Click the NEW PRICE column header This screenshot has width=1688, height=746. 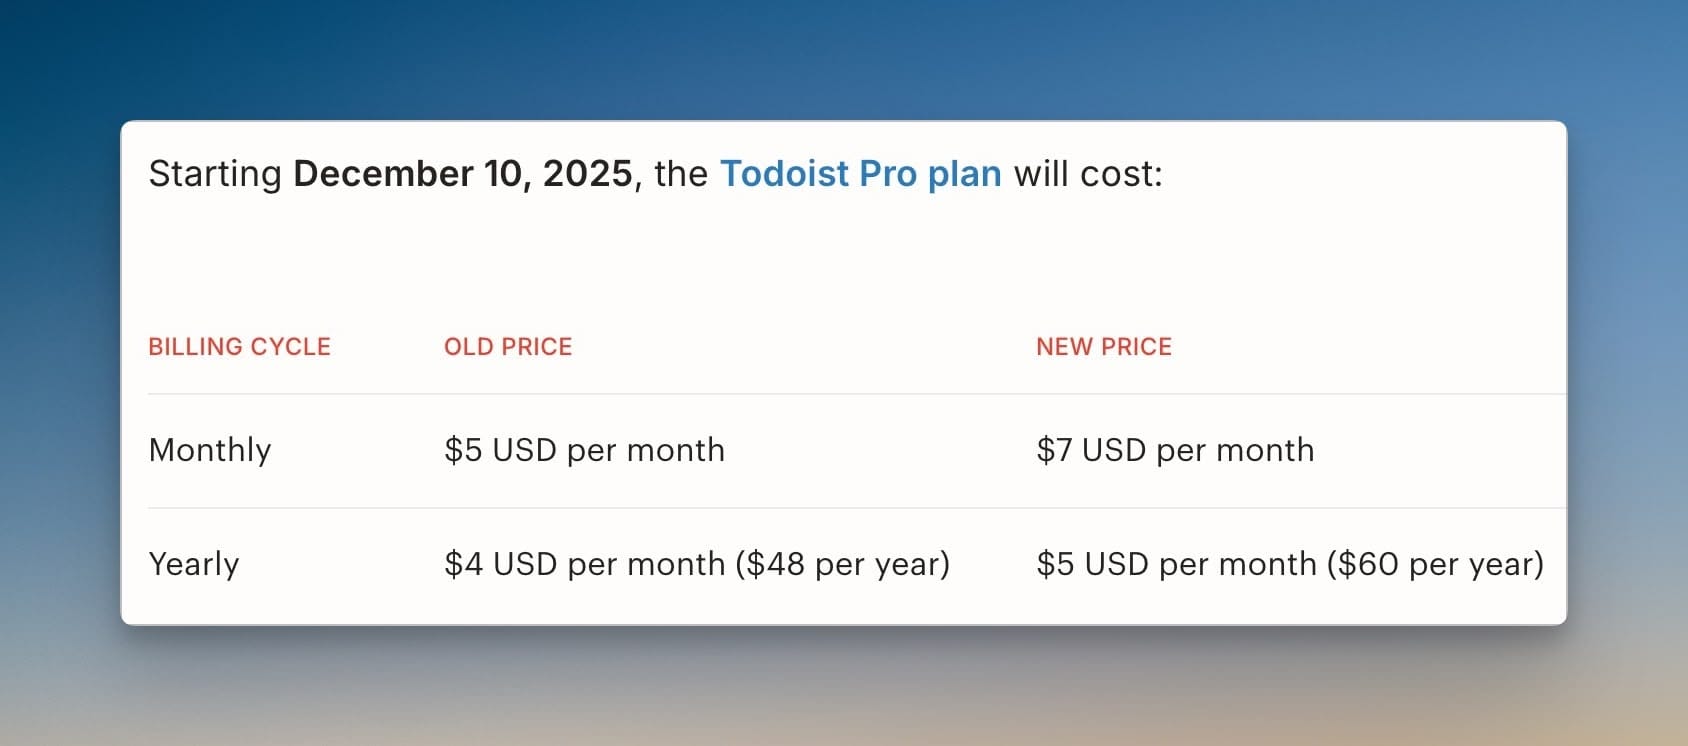[x=1103, y=347]
